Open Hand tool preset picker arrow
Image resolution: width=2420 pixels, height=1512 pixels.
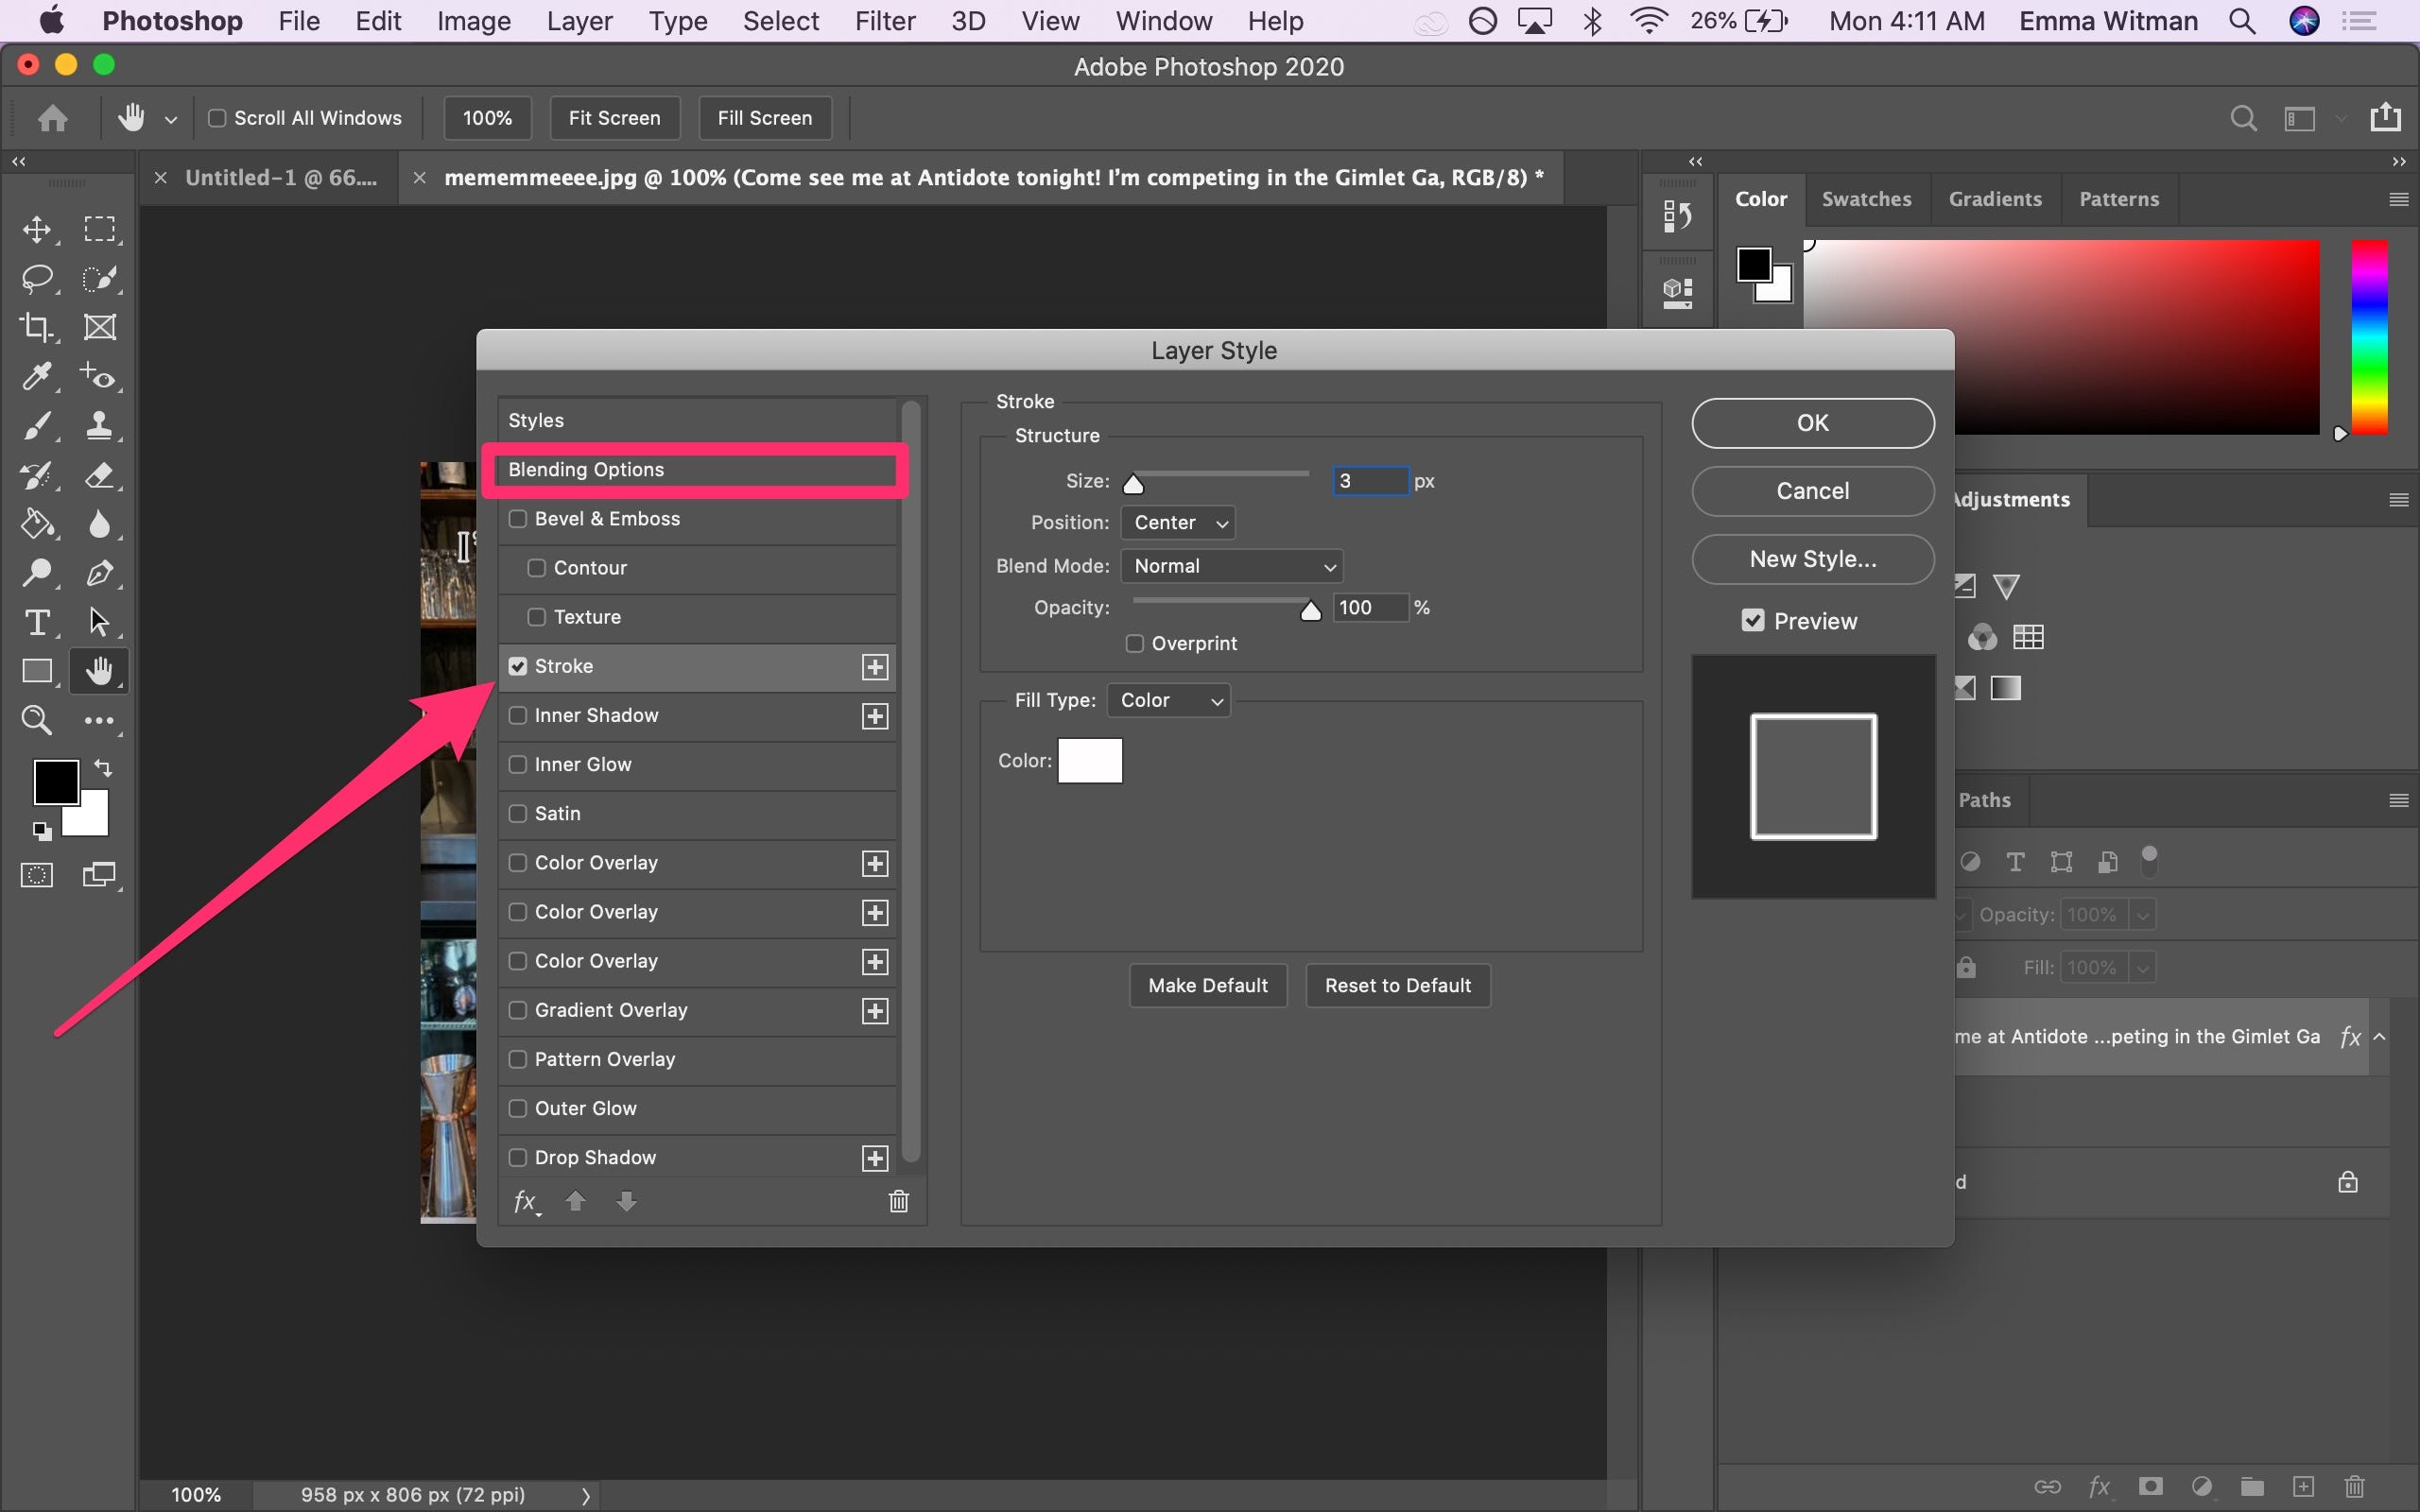pos(171,119)
